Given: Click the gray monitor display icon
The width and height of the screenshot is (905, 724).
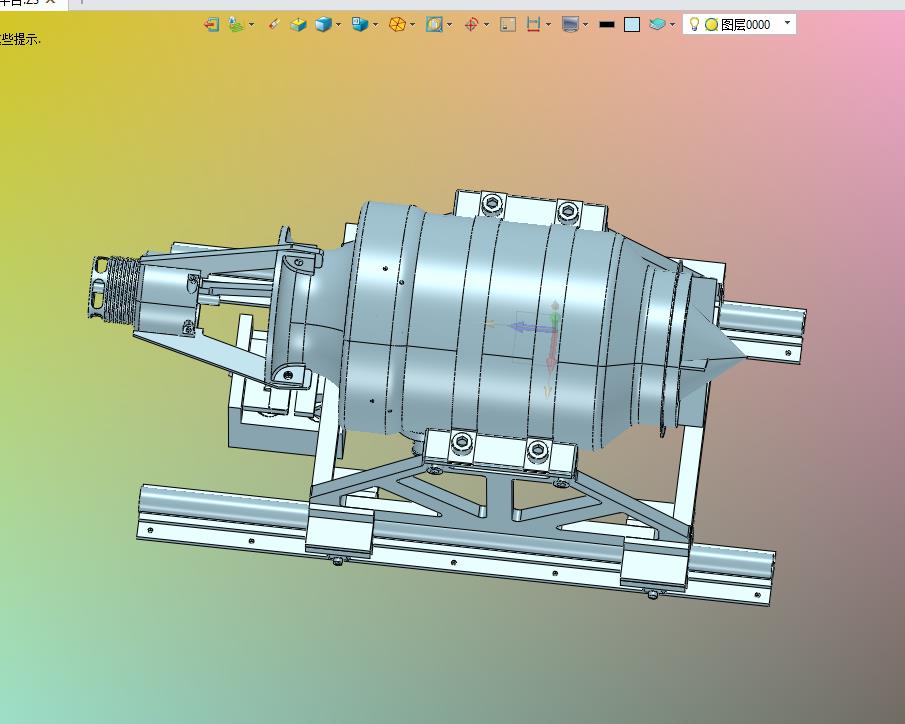Looking at the screenshot, I should point(570,24).
